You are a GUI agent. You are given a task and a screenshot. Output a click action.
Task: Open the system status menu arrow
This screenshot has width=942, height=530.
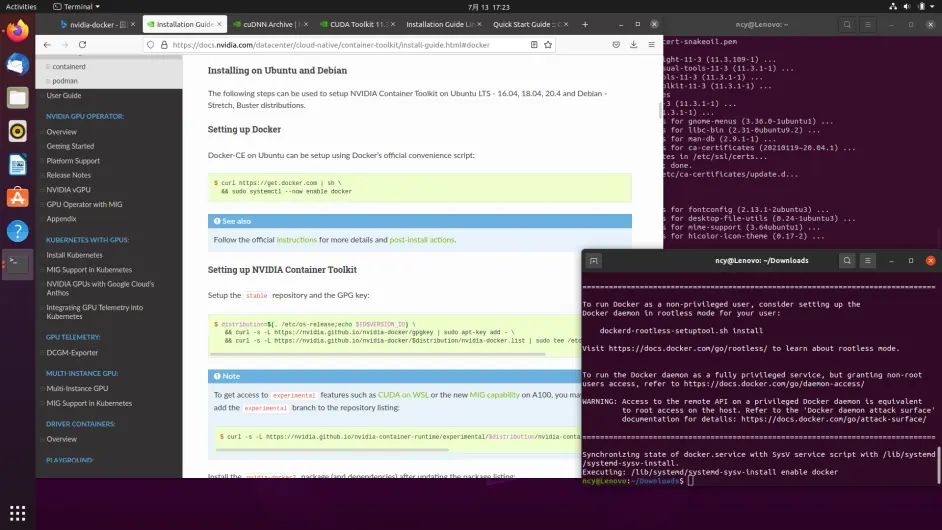coord(933,7)
